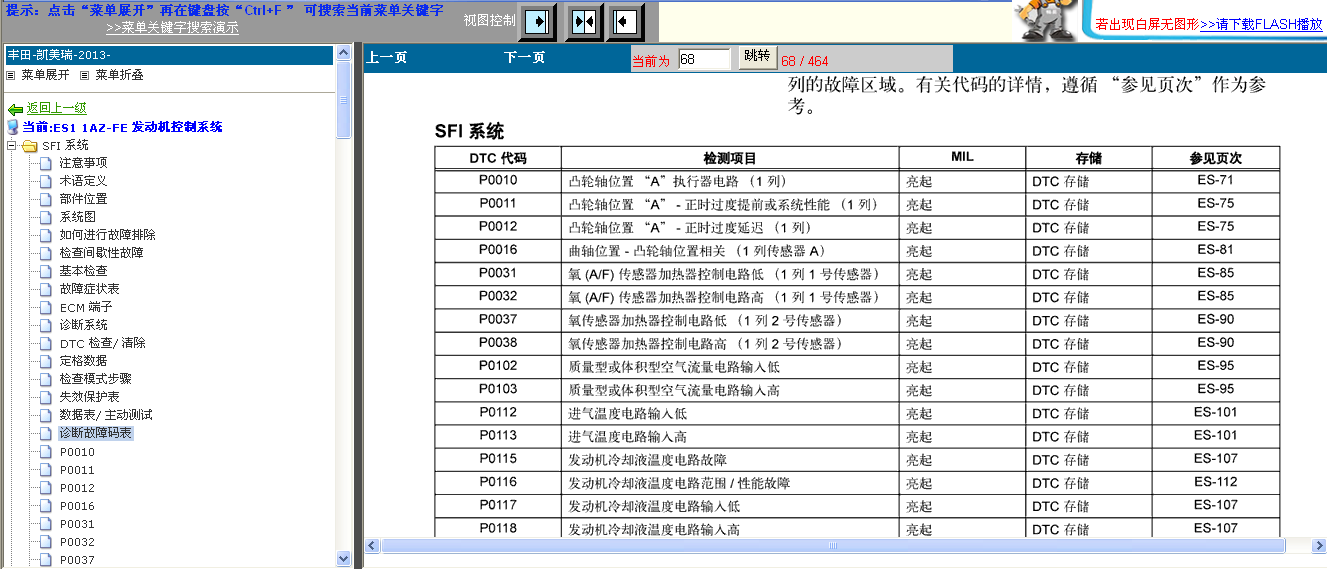Click the 跳转 jump button
The width and height of the screenshot is (1327, 569).
coord(757,57)
